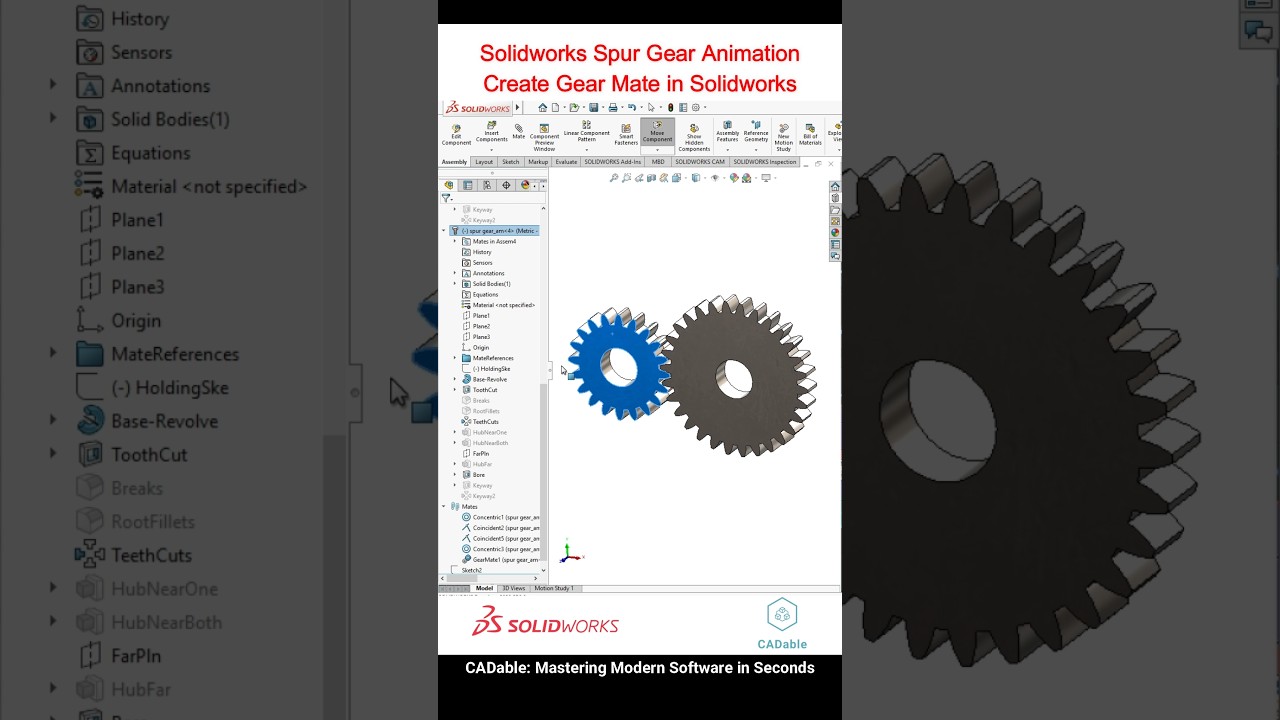Switch to the Assembly ribbon tab
Viewport: 1280px width, 720px height.
coord(454,162)
